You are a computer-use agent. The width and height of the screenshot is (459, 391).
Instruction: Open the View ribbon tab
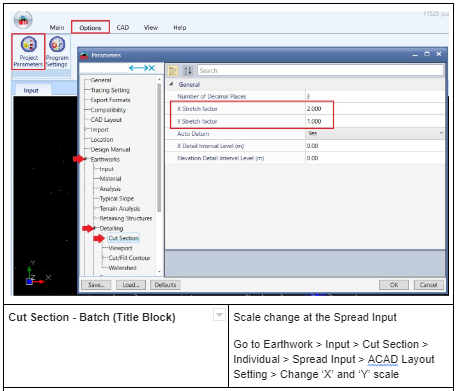pyautogui.click(x=151, y=28)
